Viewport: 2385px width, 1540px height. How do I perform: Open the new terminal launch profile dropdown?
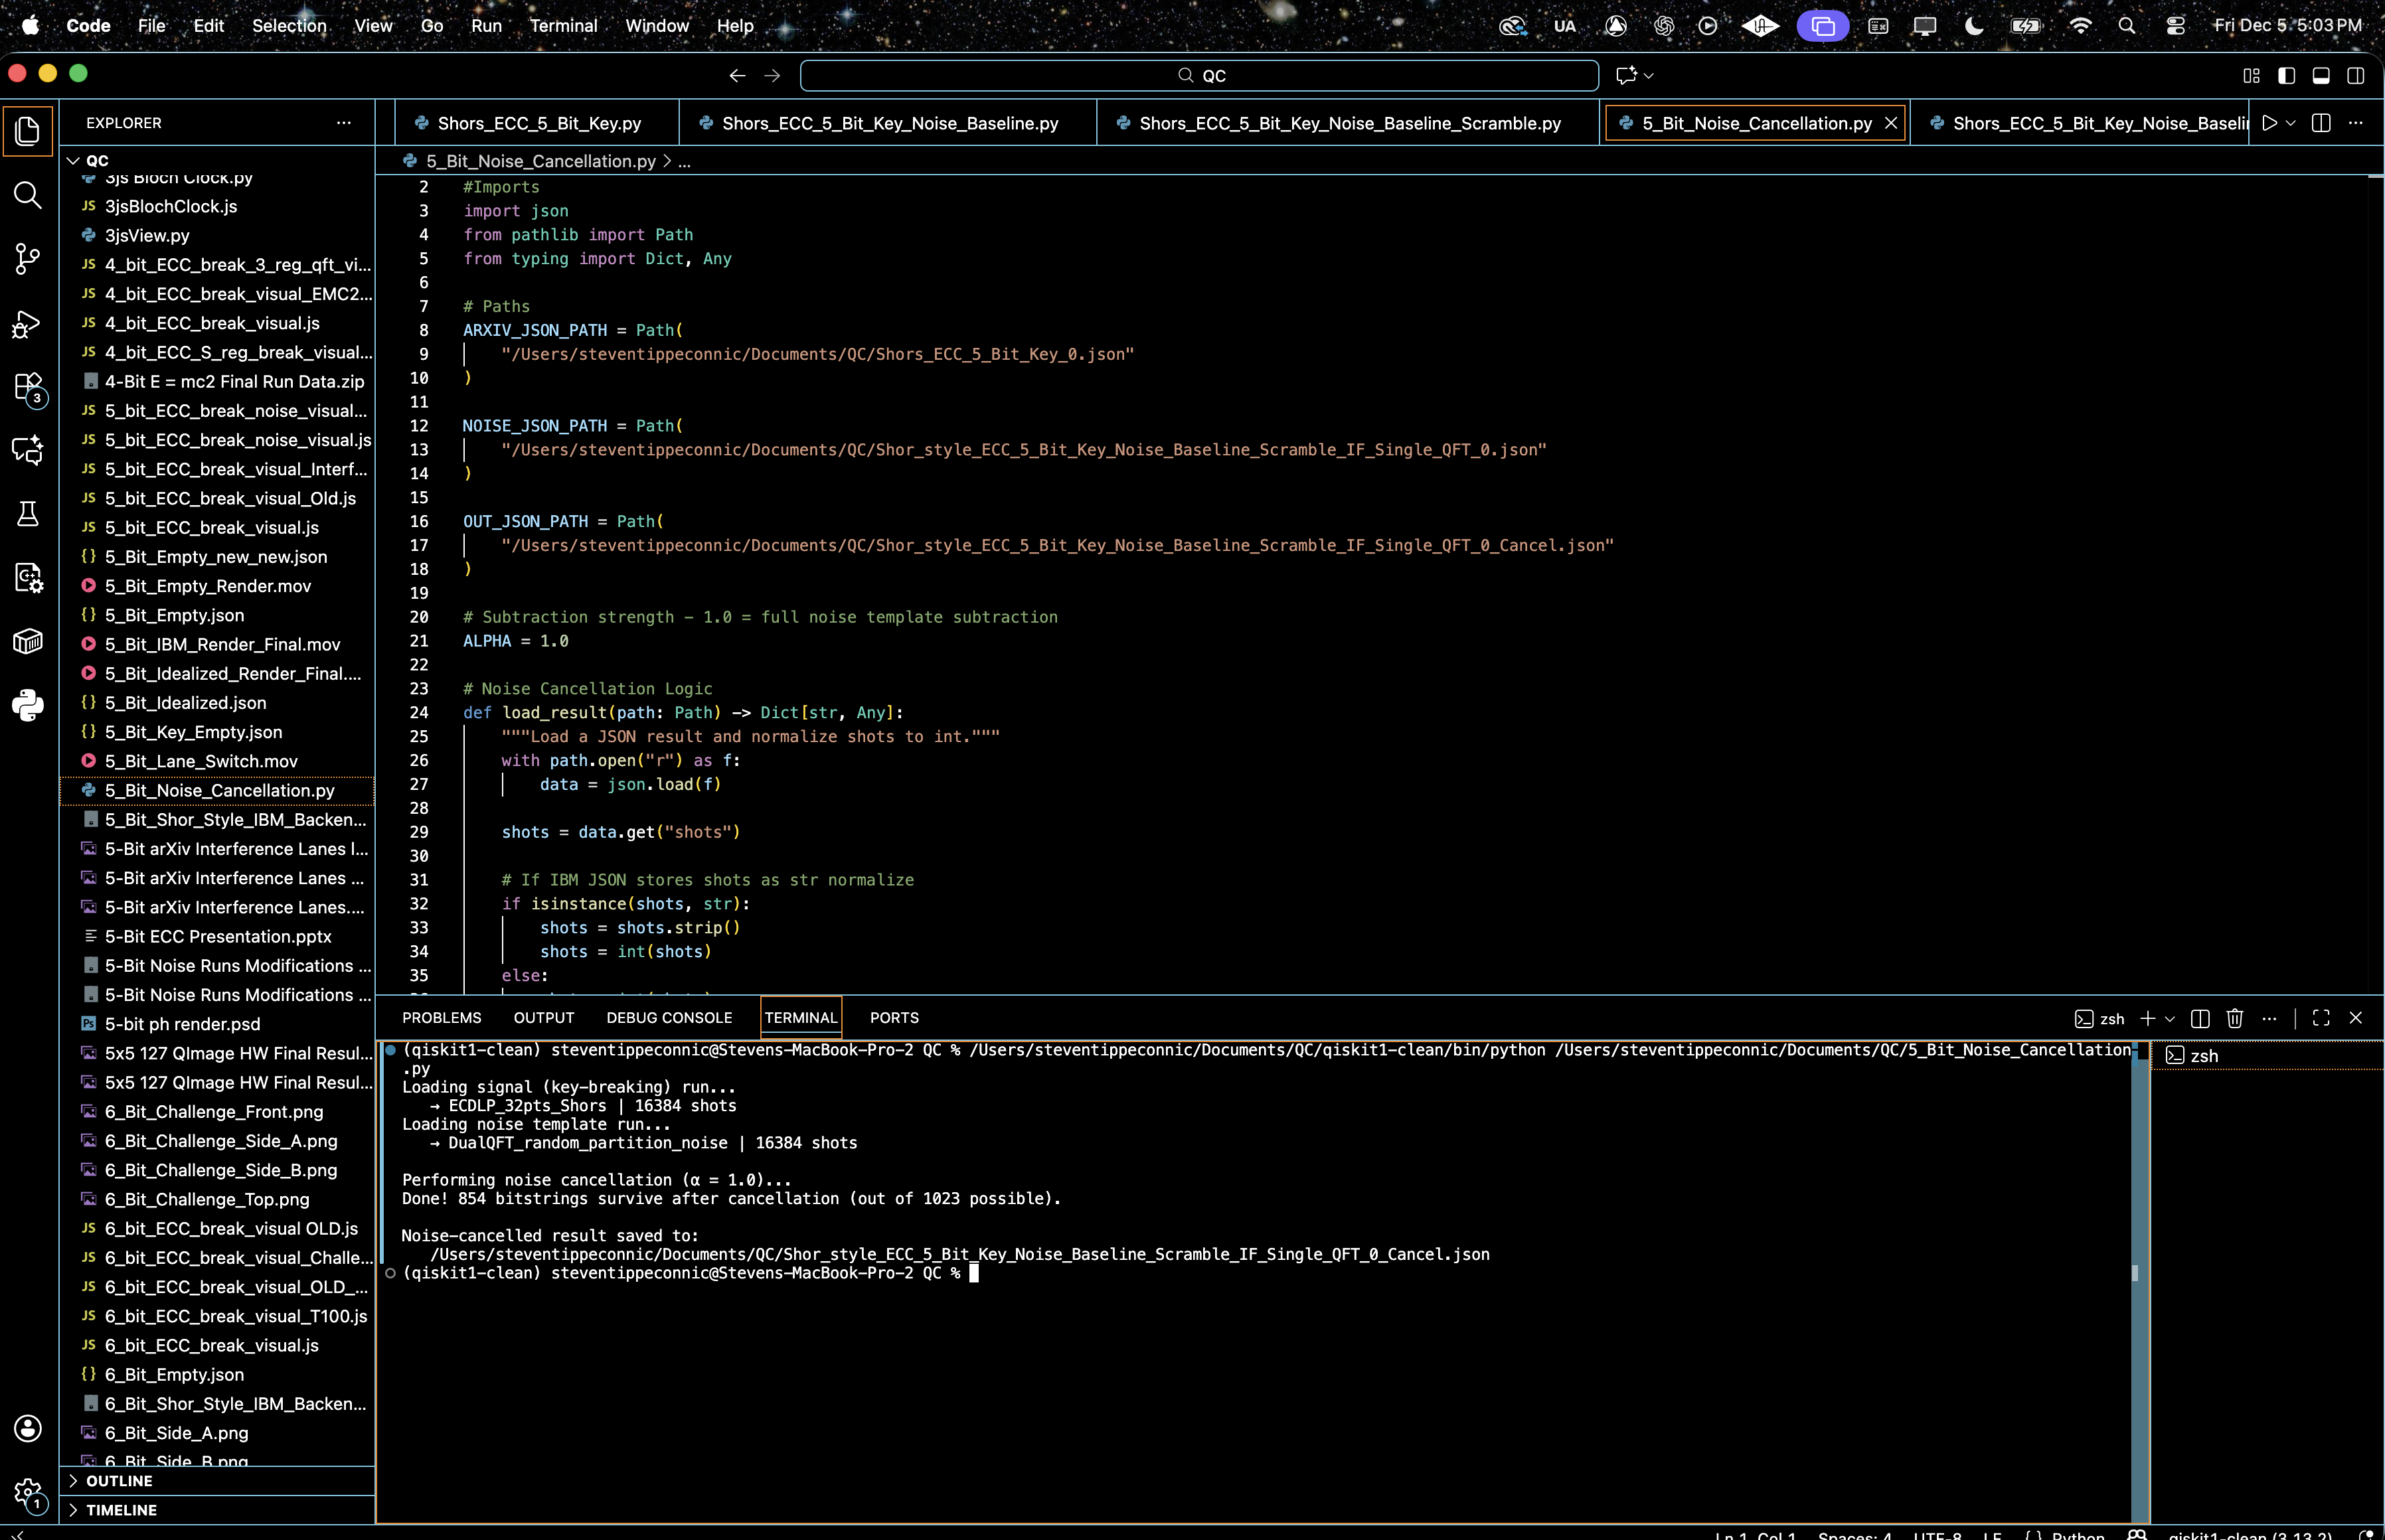tap(2170, 1018)
